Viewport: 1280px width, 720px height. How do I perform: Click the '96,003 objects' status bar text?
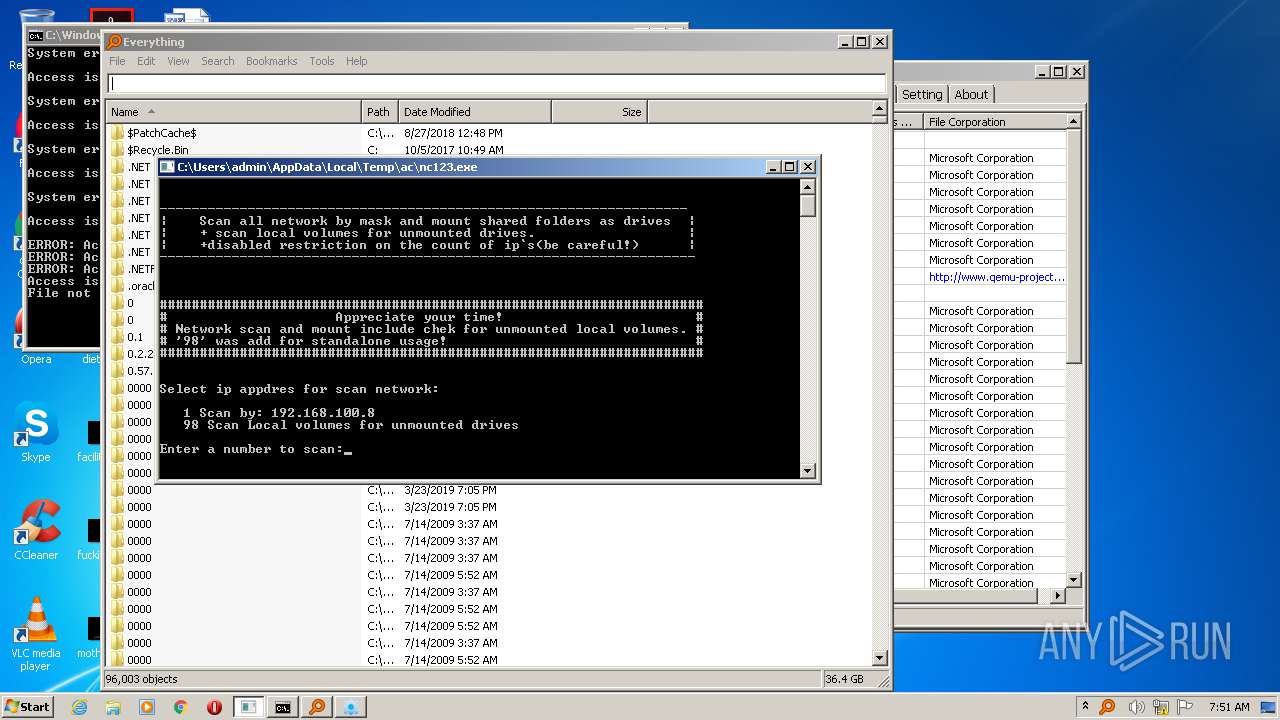[x=142, y=679]
